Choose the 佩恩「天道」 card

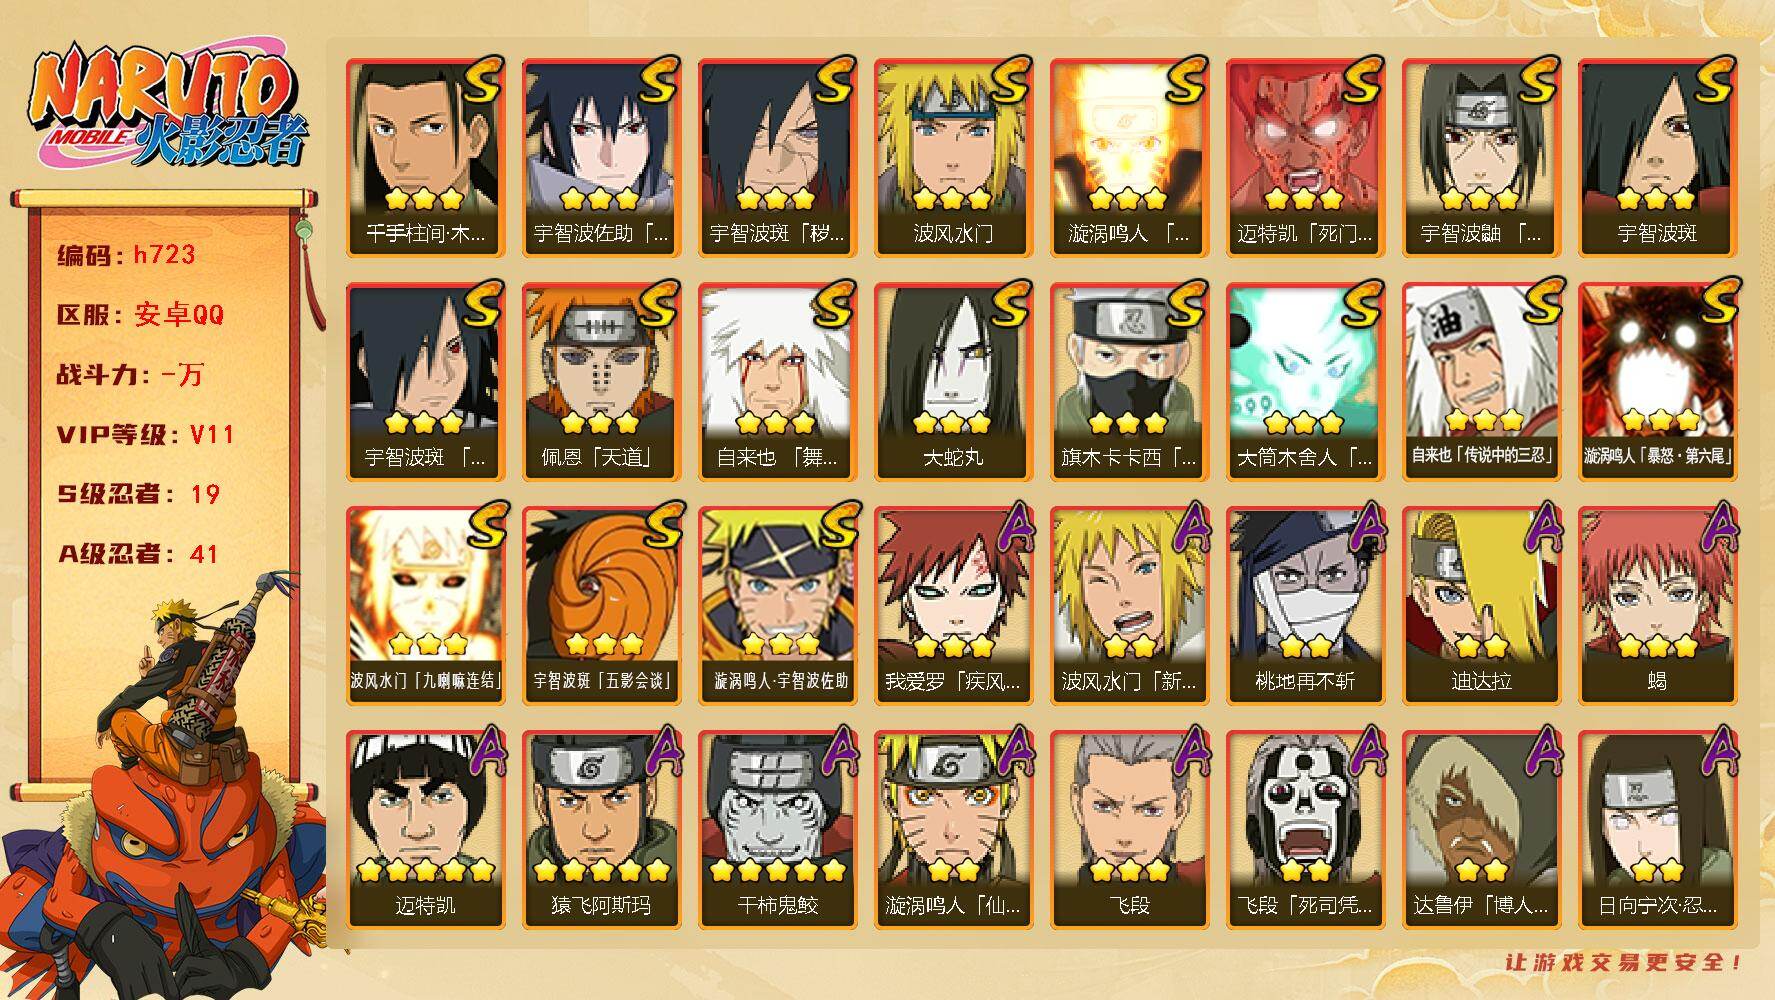click(601, 382)
